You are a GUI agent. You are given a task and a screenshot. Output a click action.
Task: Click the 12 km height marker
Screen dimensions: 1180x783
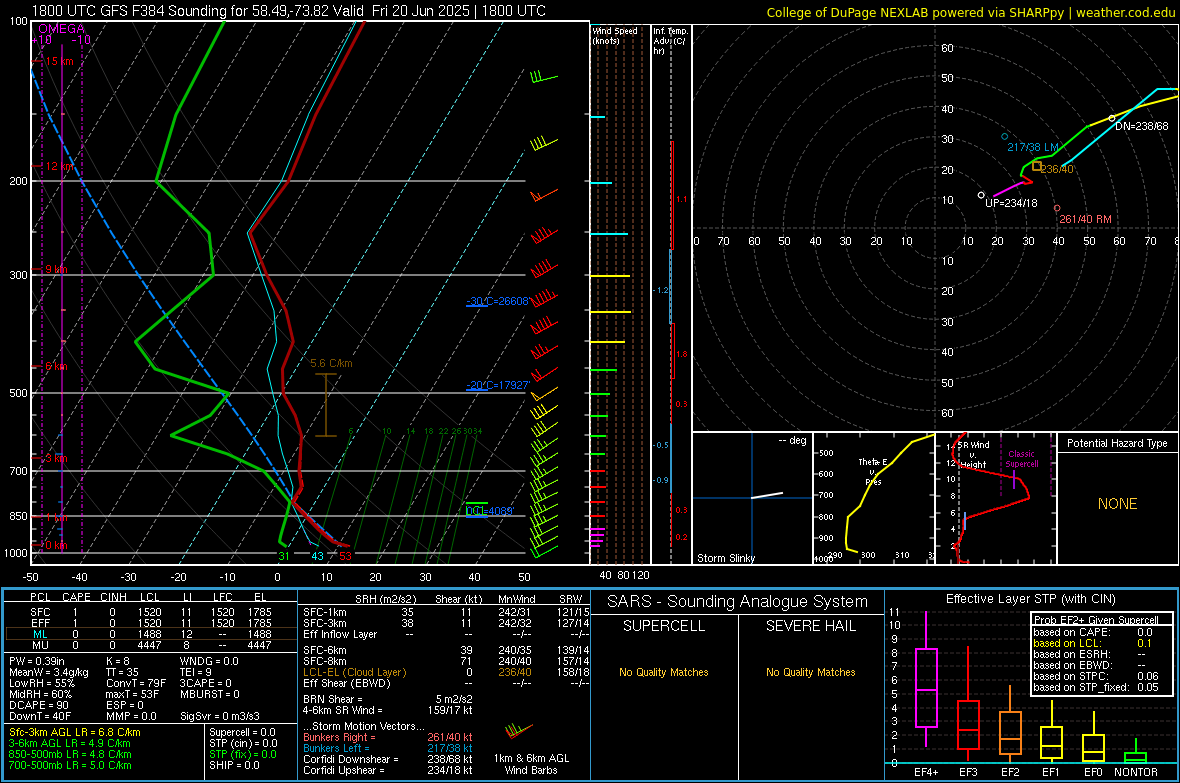pos(59,166)
